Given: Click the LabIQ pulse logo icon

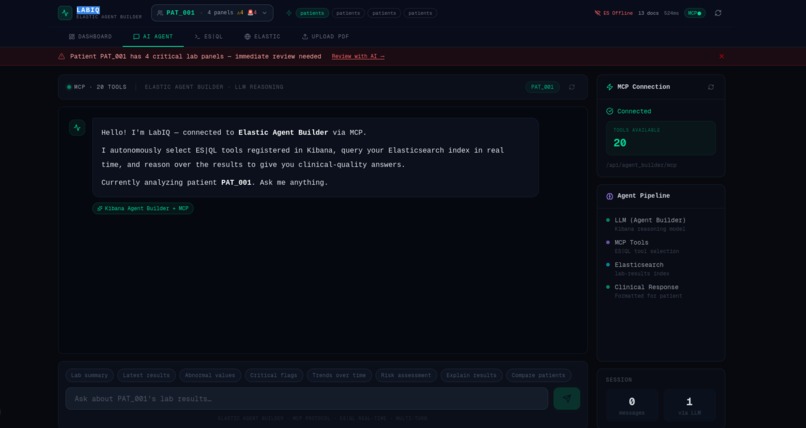Looking at the screenshot, I should pos(65,13).
